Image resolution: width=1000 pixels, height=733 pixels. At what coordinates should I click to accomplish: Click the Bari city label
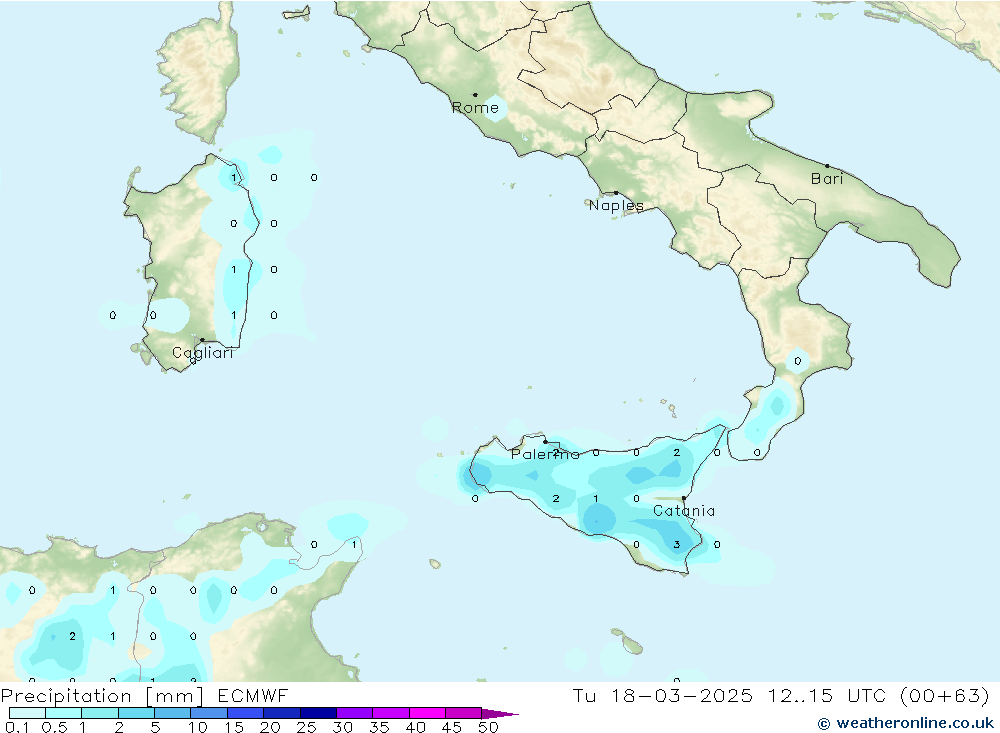click(827, 179)
